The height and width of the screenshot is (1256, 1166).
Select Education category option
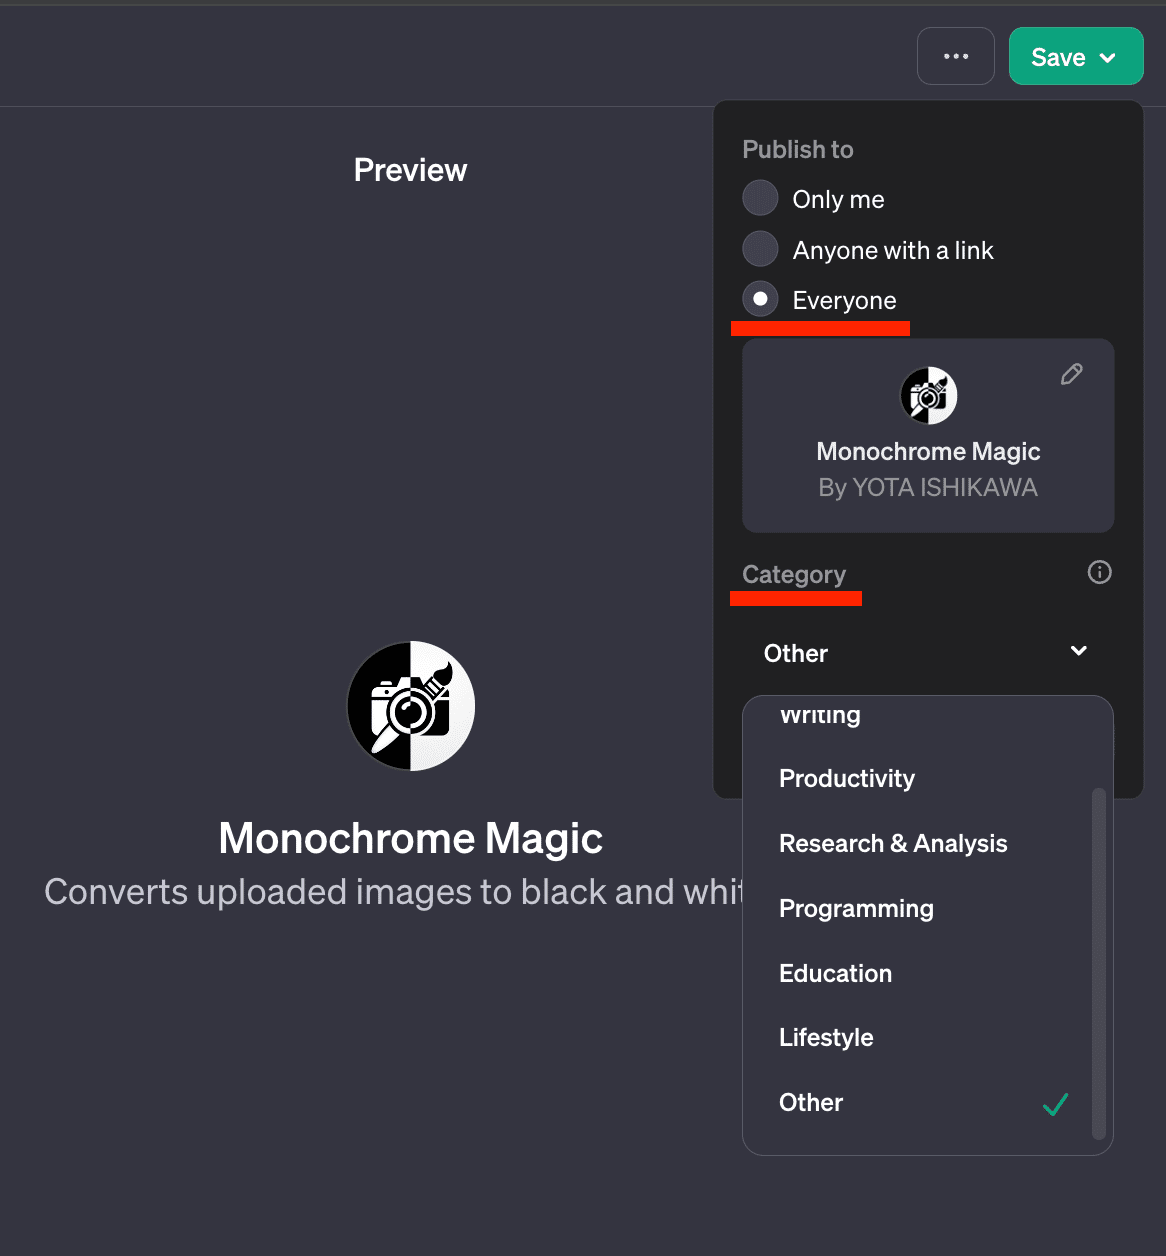click(x=835, y=973)
